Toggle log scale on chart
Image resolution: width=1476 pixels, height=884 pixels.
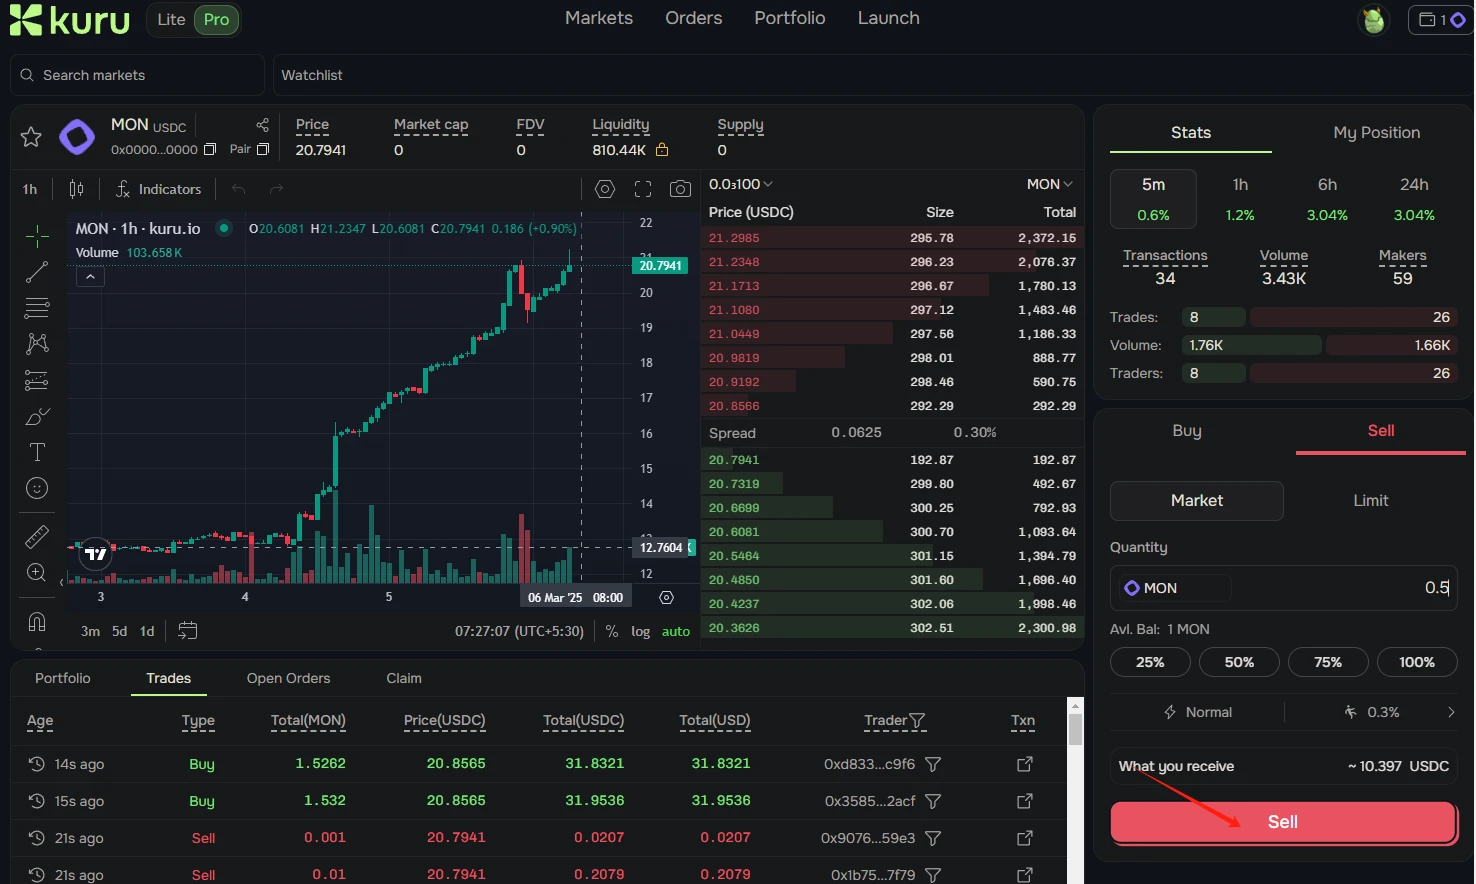[x=640, y=631]
